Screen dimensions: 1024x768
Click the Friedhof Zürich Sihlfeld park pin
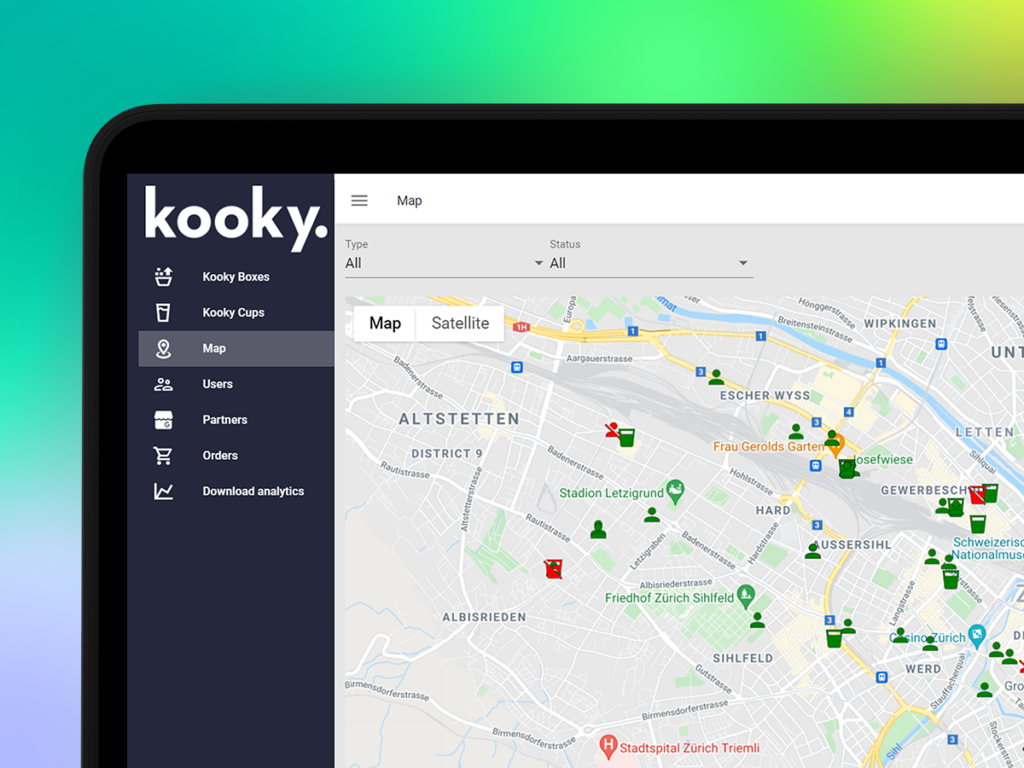(746, 596)
